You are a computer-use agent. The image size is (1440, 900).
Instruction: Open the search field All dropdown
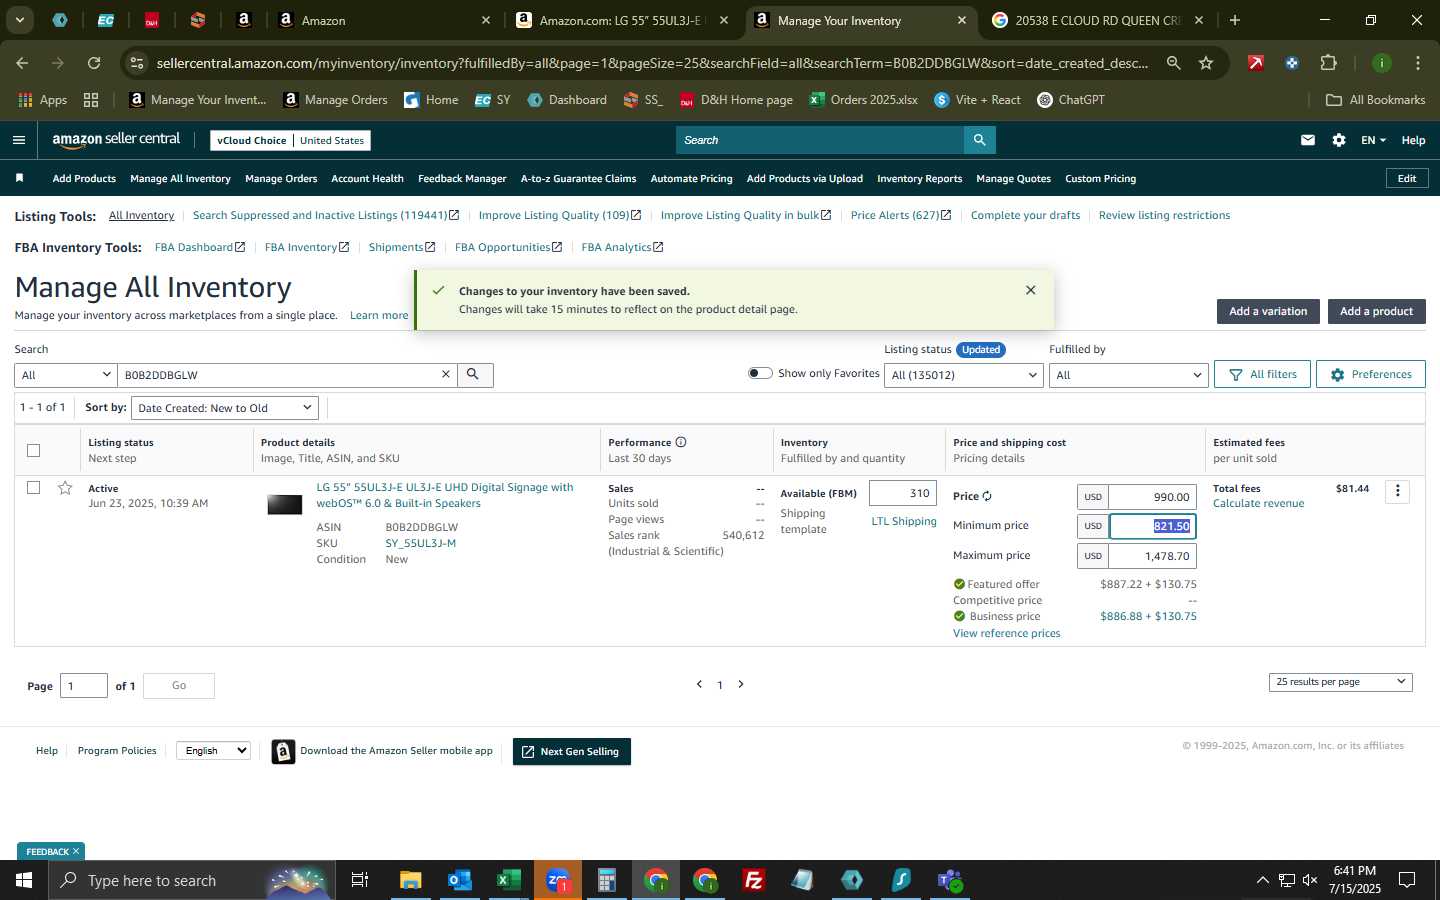point(66,375)
